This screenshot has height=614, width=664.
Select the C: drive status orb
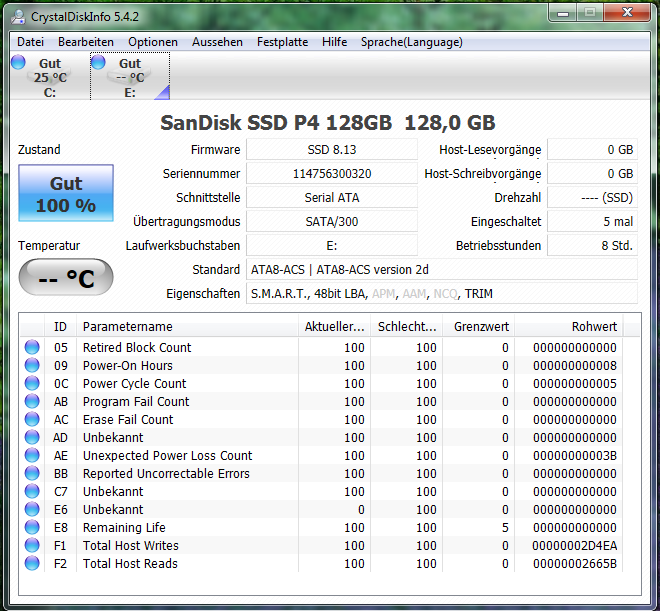[18, 62]
